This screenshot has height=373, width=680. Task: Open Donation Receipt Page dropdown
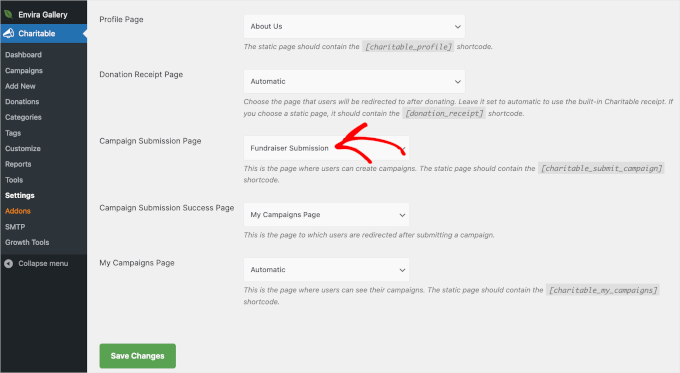click(354, 82)
